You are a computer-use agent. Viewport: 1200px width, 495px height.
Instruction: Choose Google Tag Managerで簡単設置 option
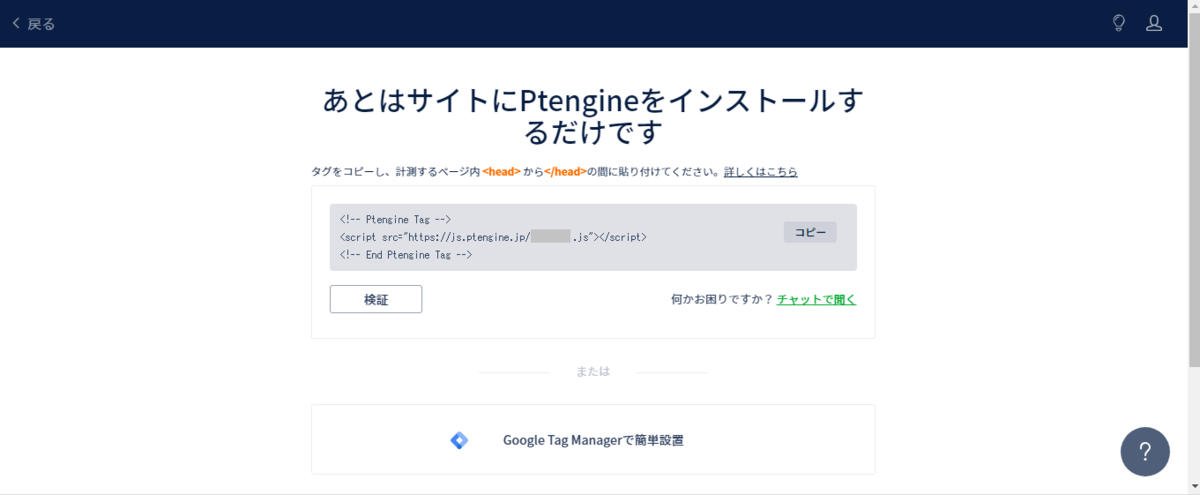(x=593, y=440)
